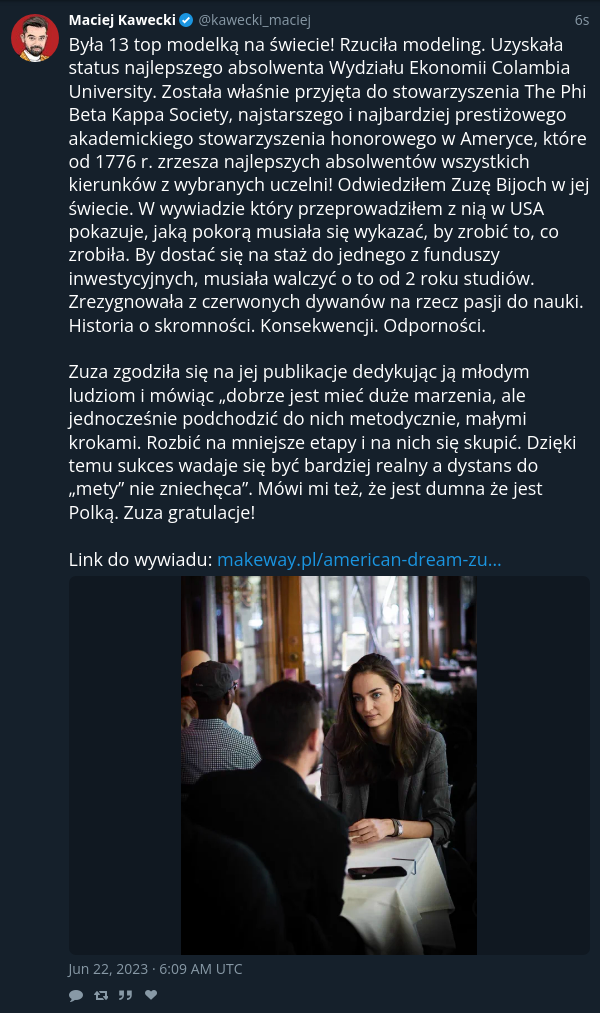600x1013 pixels.
Task: Click the blue verified badge
Action: tap(186, 21)
